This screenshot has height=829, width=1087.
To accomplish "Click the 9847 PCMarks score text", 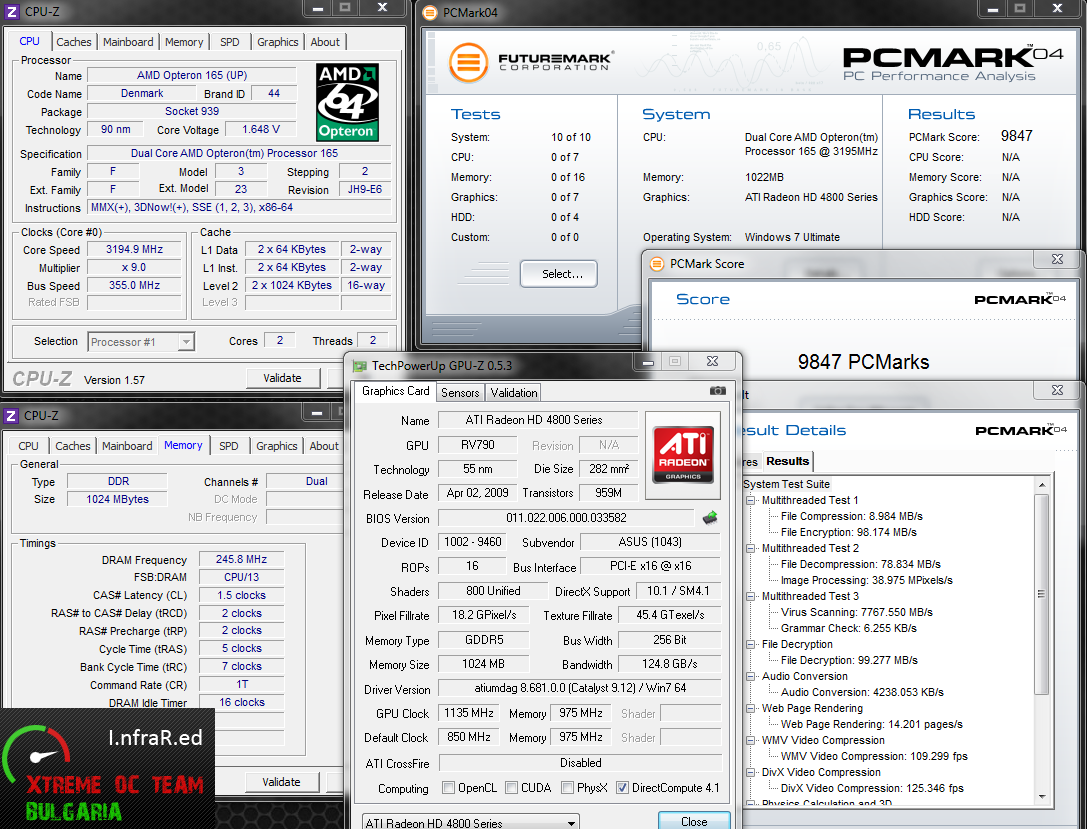I will click(863, 362).
